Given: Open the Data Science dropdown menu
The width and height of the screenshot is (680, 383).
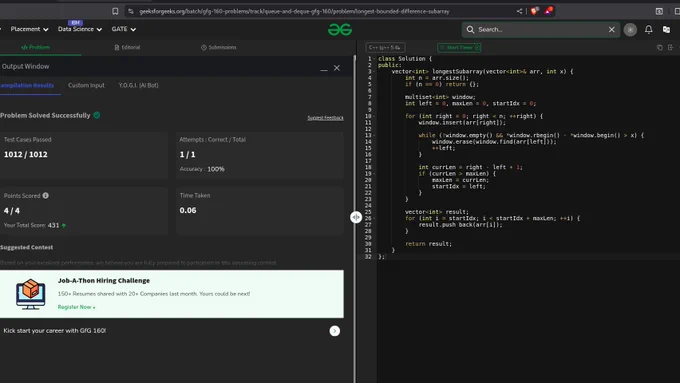Looking at the screenshot, I should [x=80, y=29].
